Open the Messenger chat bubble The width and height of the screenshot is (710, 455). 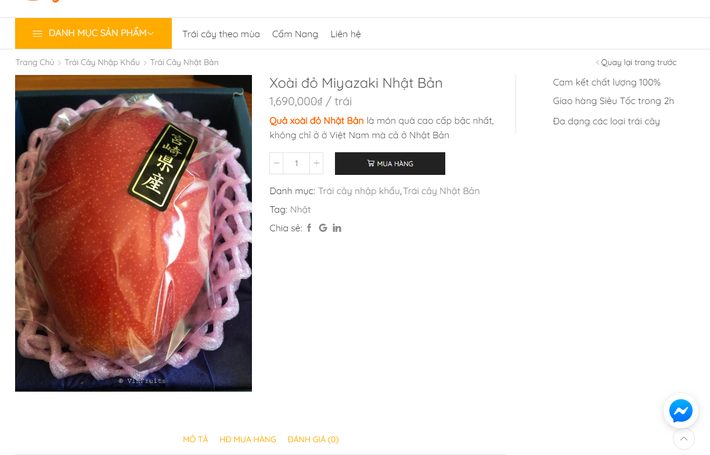coord(681,411)
